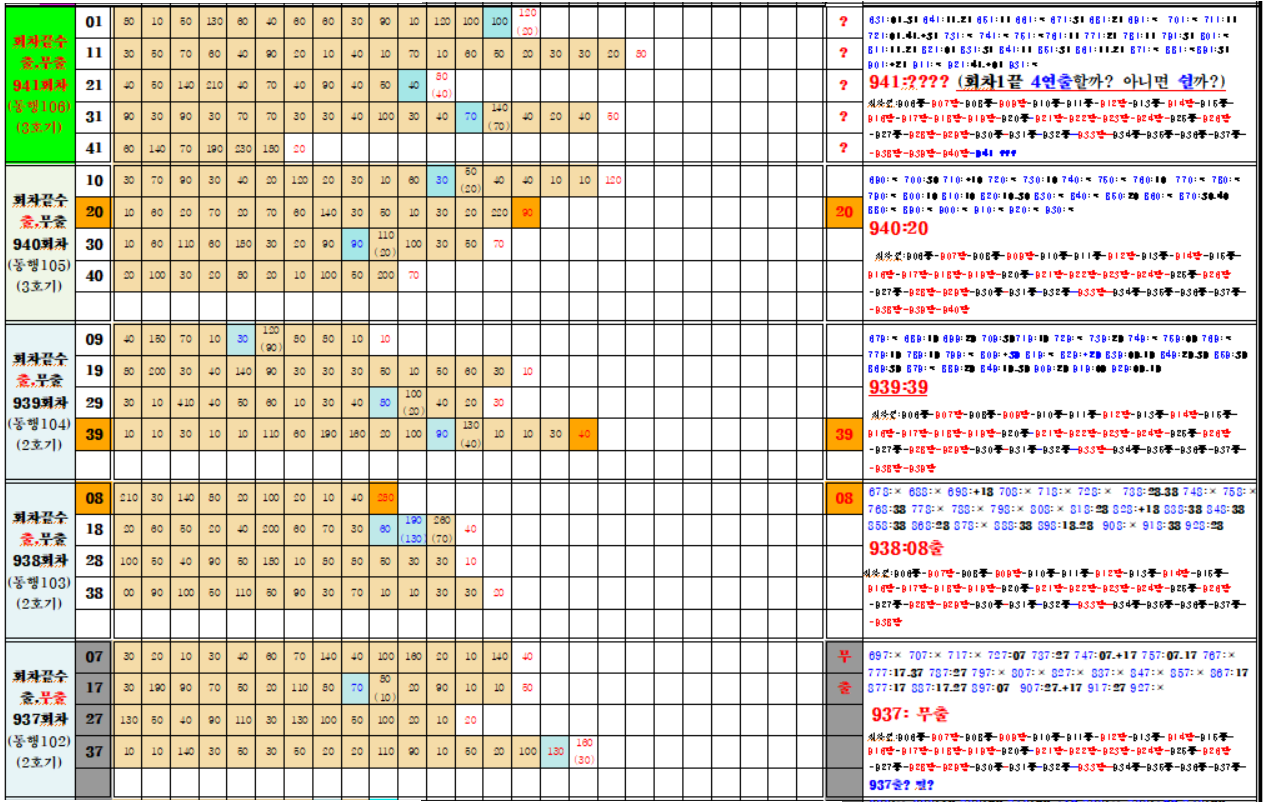Select the red 941:???? prediction text
Image resolution: width=1265 pixels, height=803 pixels.
(x=909, y=82)
